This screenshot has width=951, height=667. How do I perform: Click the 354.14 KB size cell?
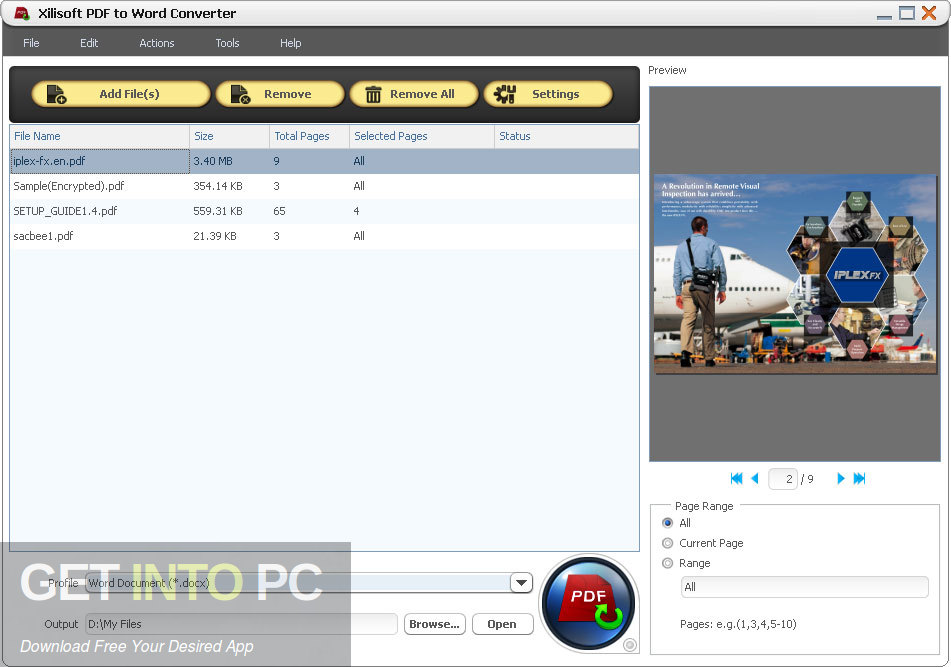[218, 186]
